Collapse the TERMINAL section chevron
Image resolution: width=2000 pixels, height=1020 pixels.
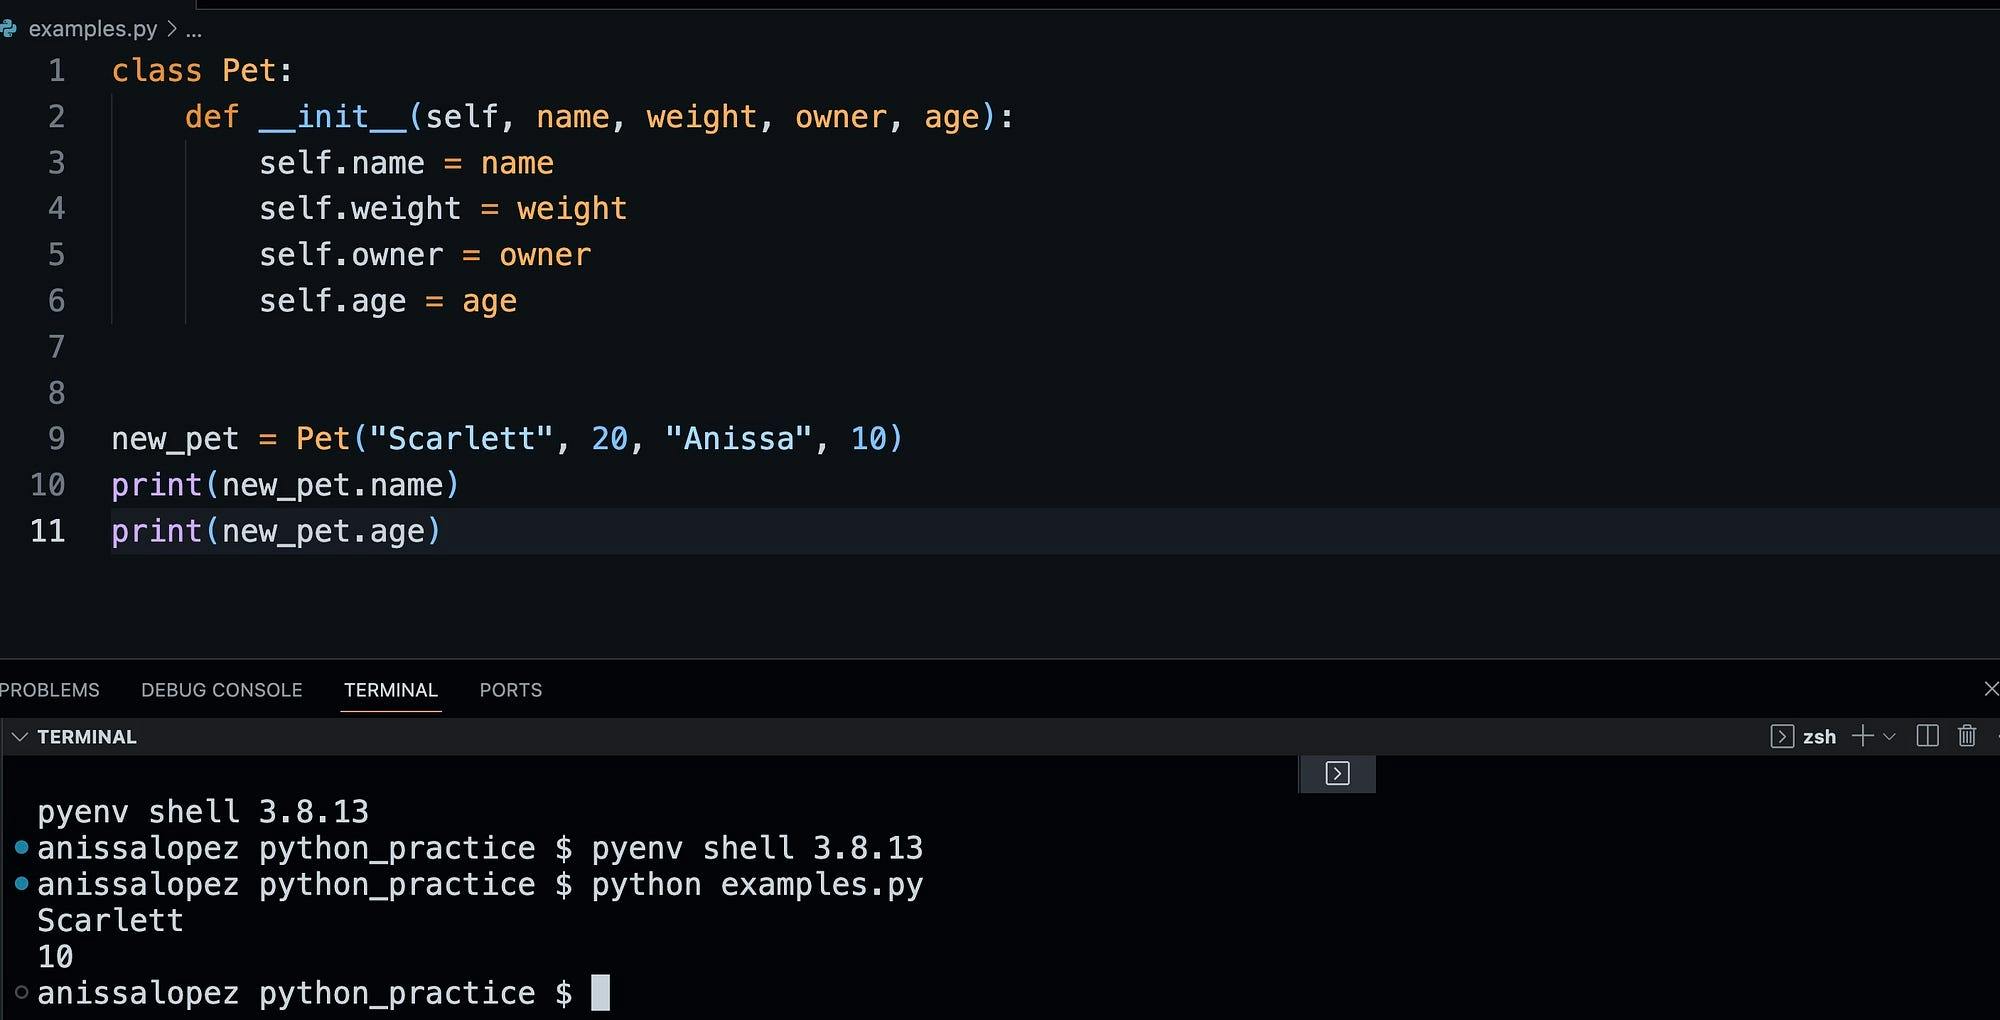click(x=19, y=737)
